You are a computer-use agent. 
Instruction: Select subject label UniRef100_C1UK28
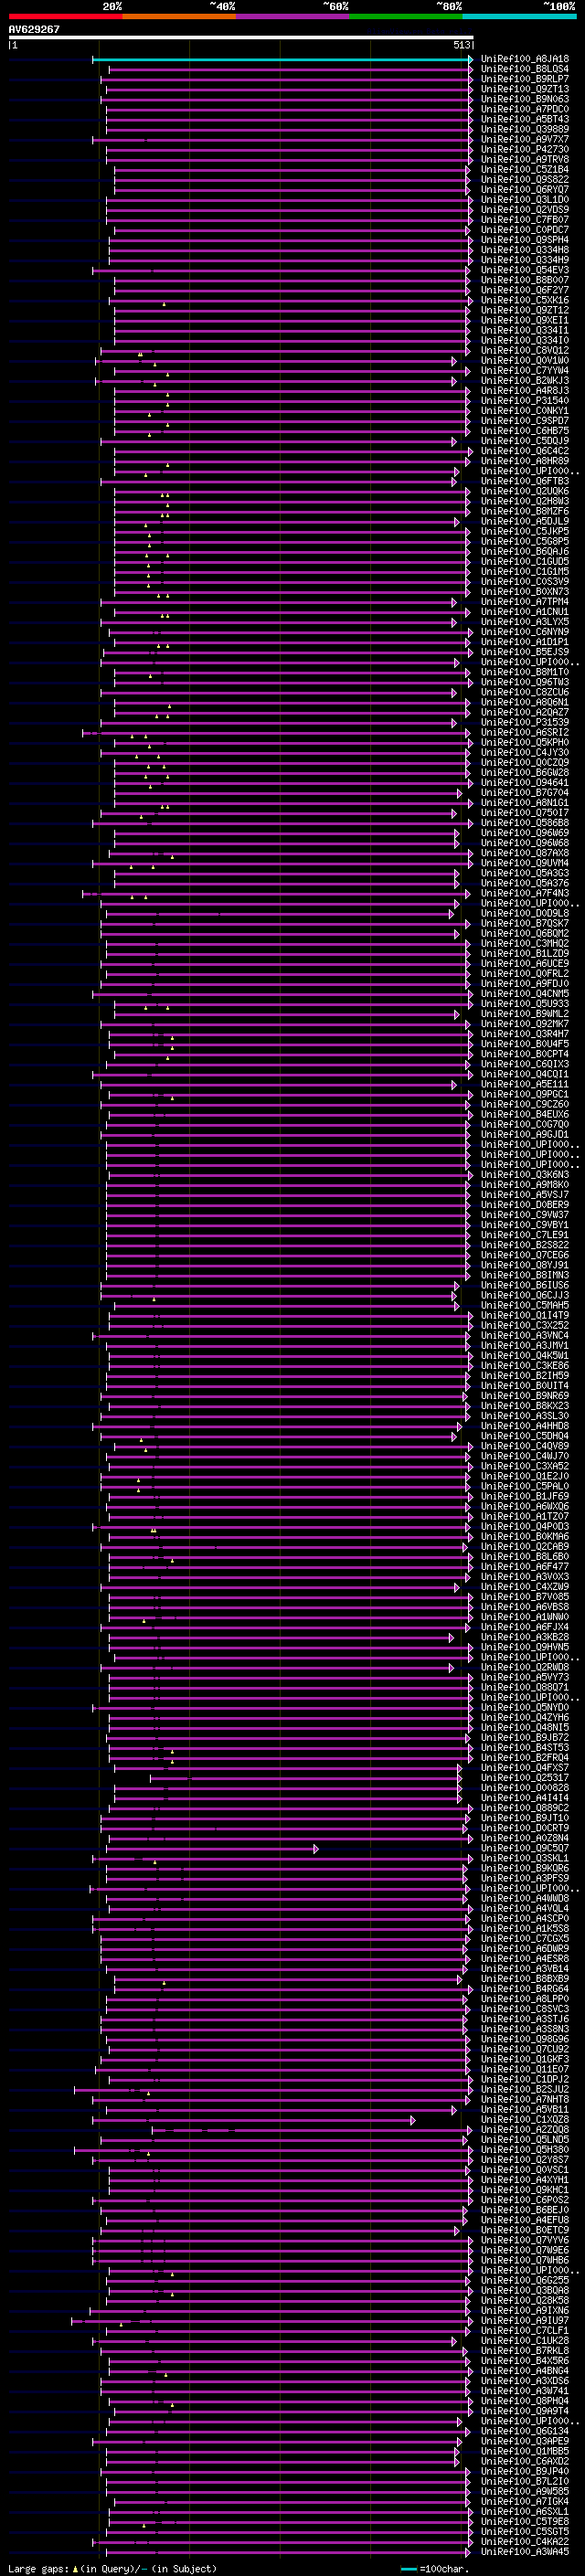(525, 2342)
